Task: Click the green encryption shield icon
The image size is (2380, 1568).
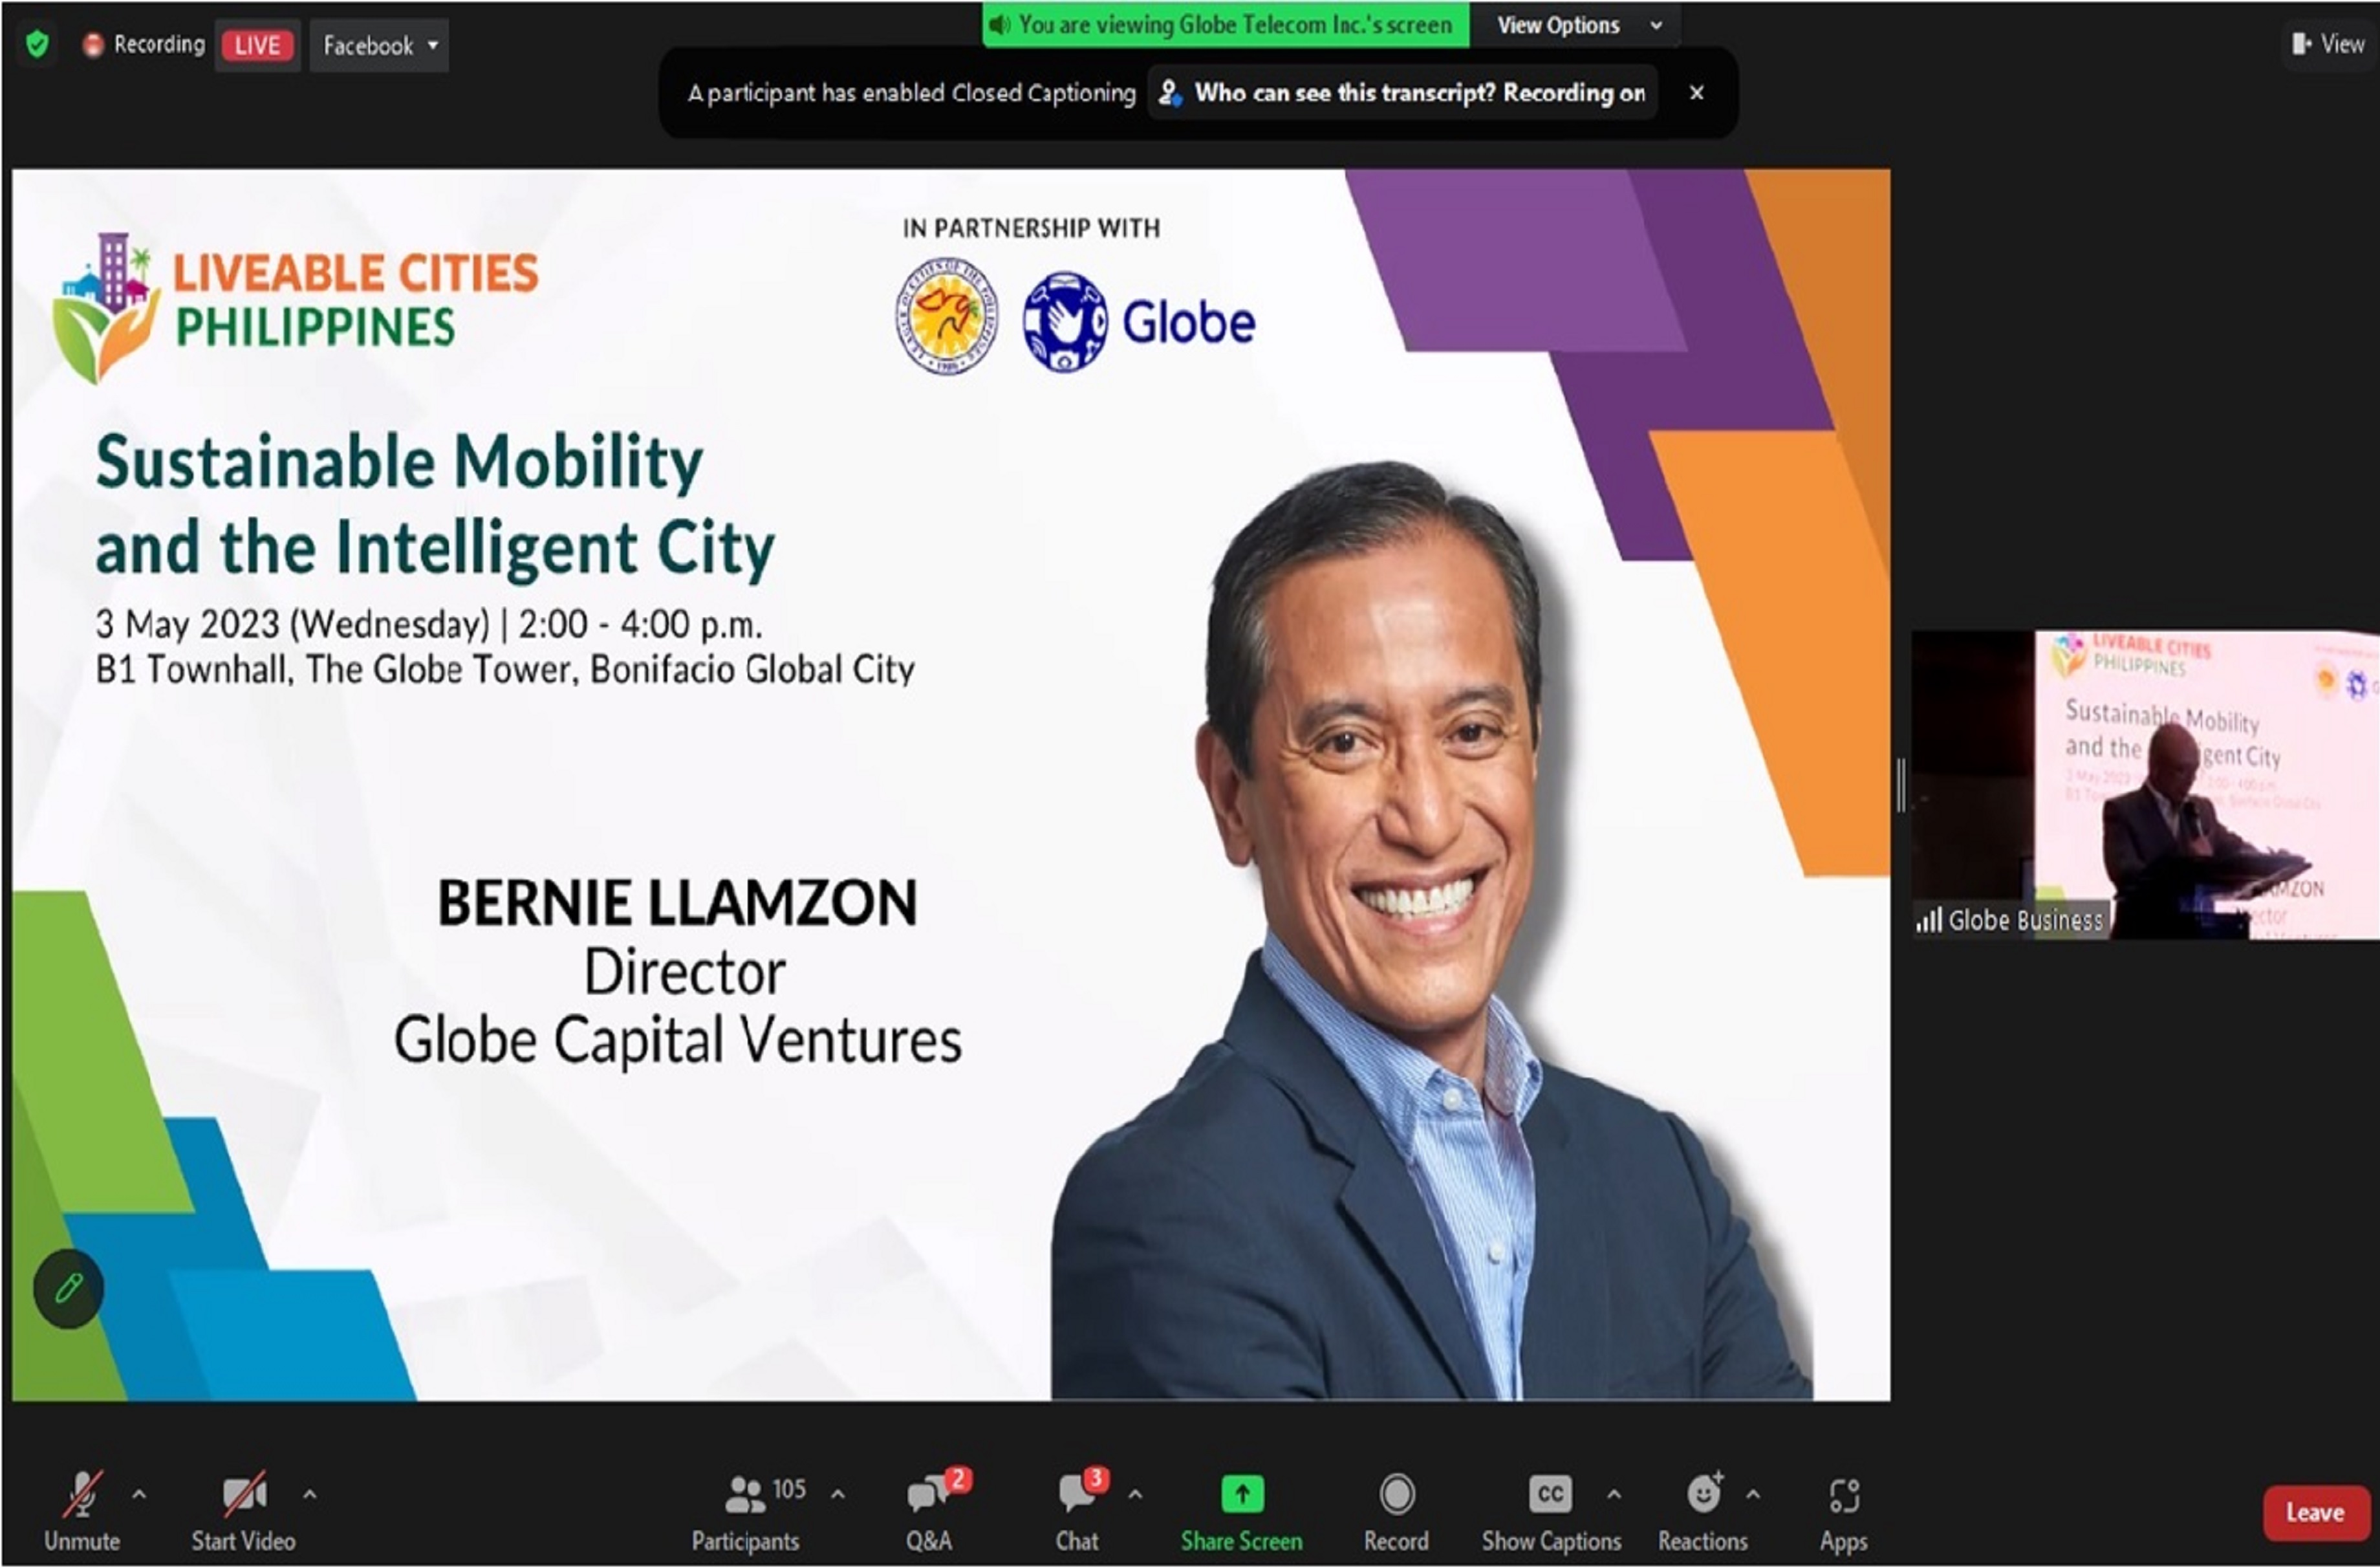Action: coord(37,45)
